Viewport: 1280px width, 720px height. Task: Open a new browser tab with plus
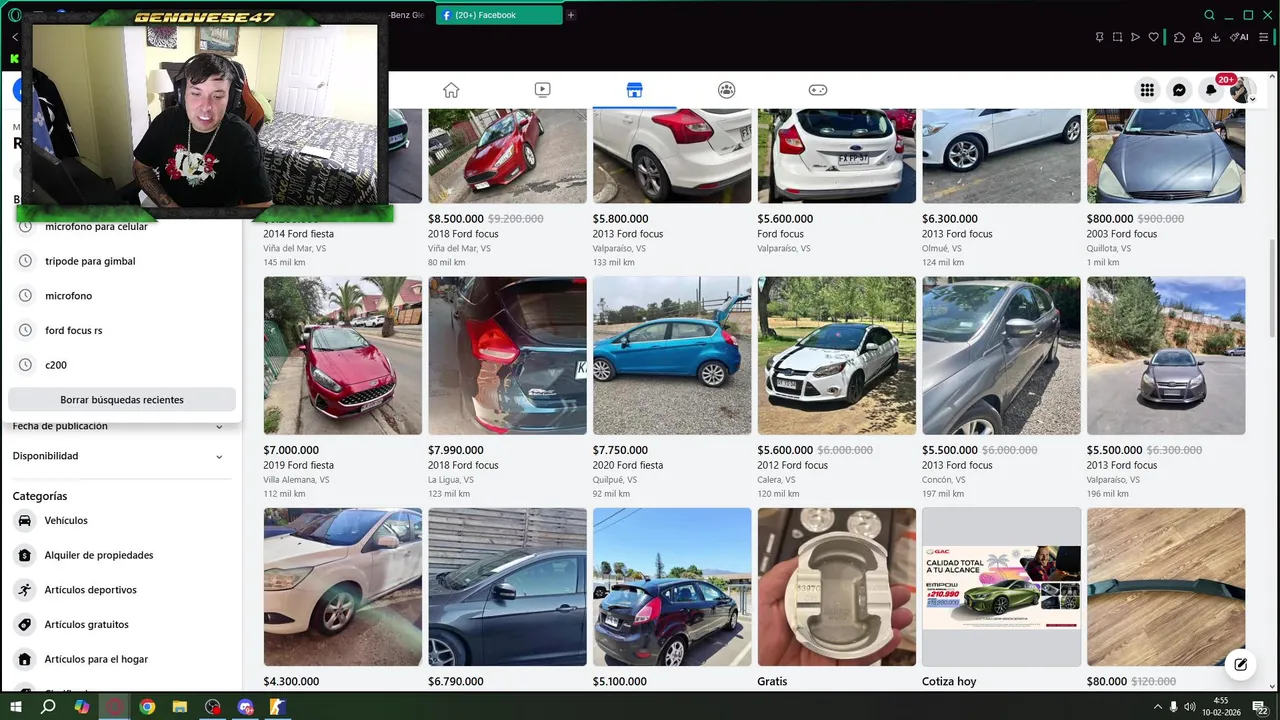571,15
